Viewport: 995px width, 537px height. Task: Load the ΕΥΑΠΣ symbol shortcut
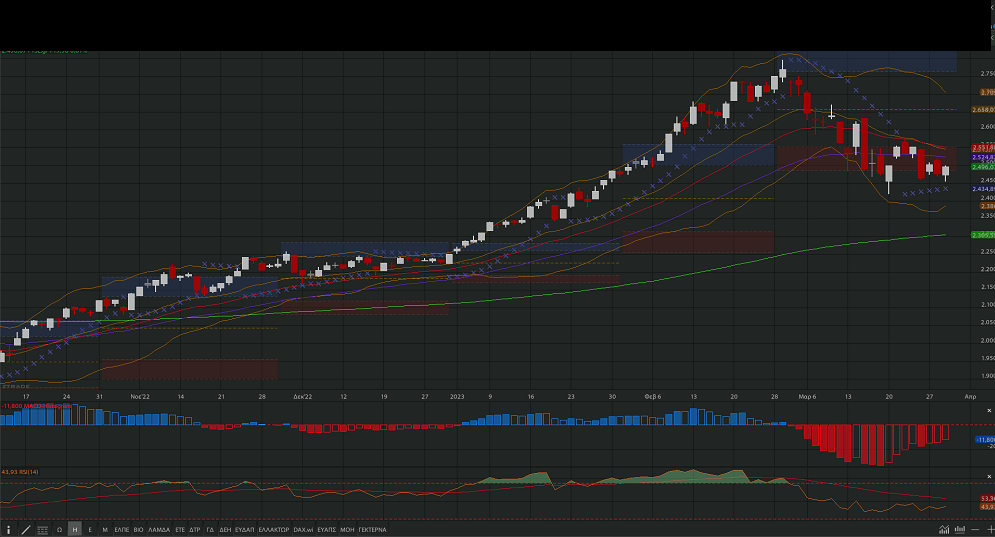327,529
